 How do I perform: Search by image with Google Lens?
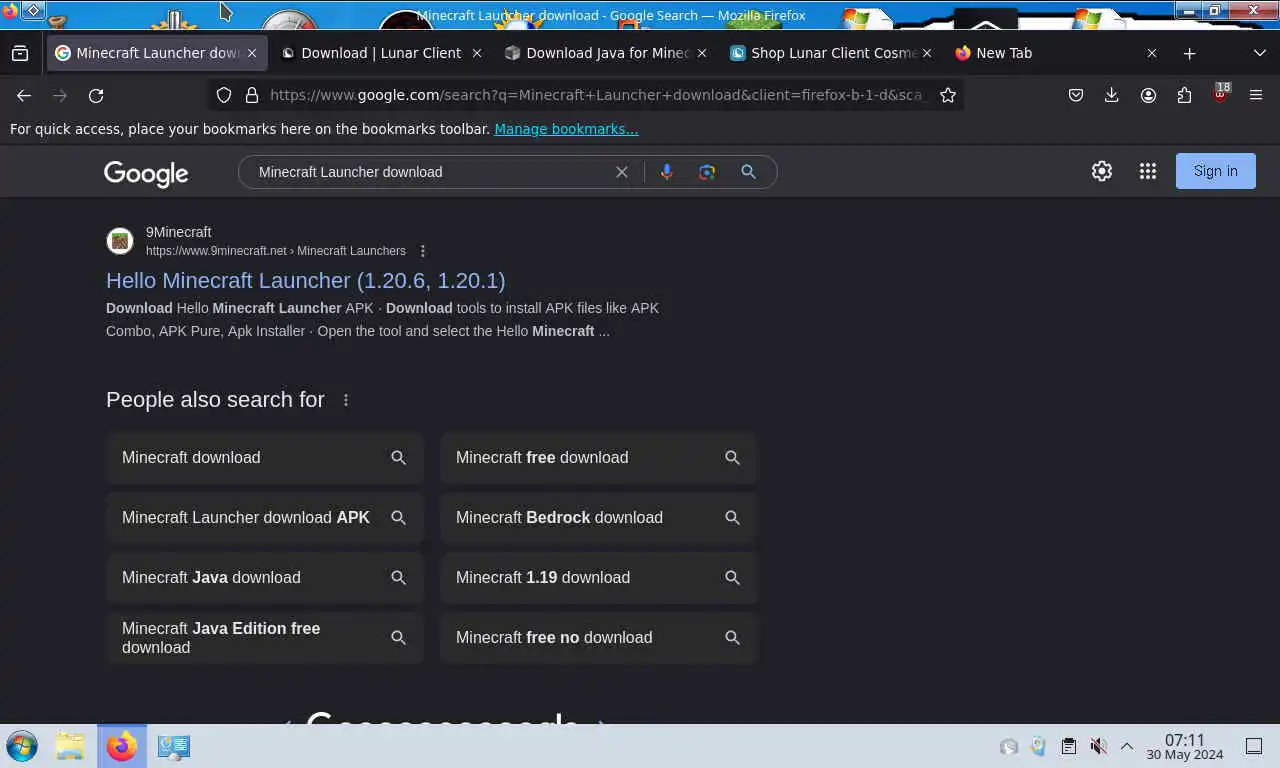point(707,172)
